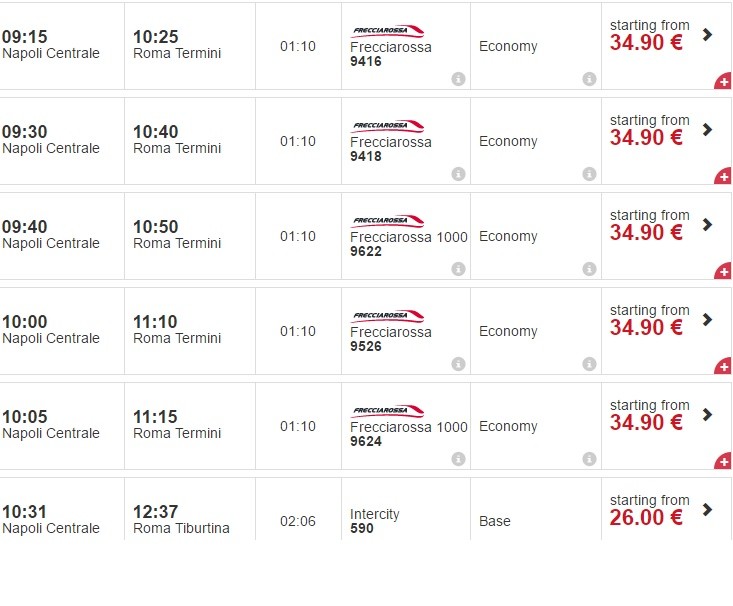This screenshot has width=733, height=606.
Task: Click Economy fare info icon on 10:00 train
Action: click(589, 364)
